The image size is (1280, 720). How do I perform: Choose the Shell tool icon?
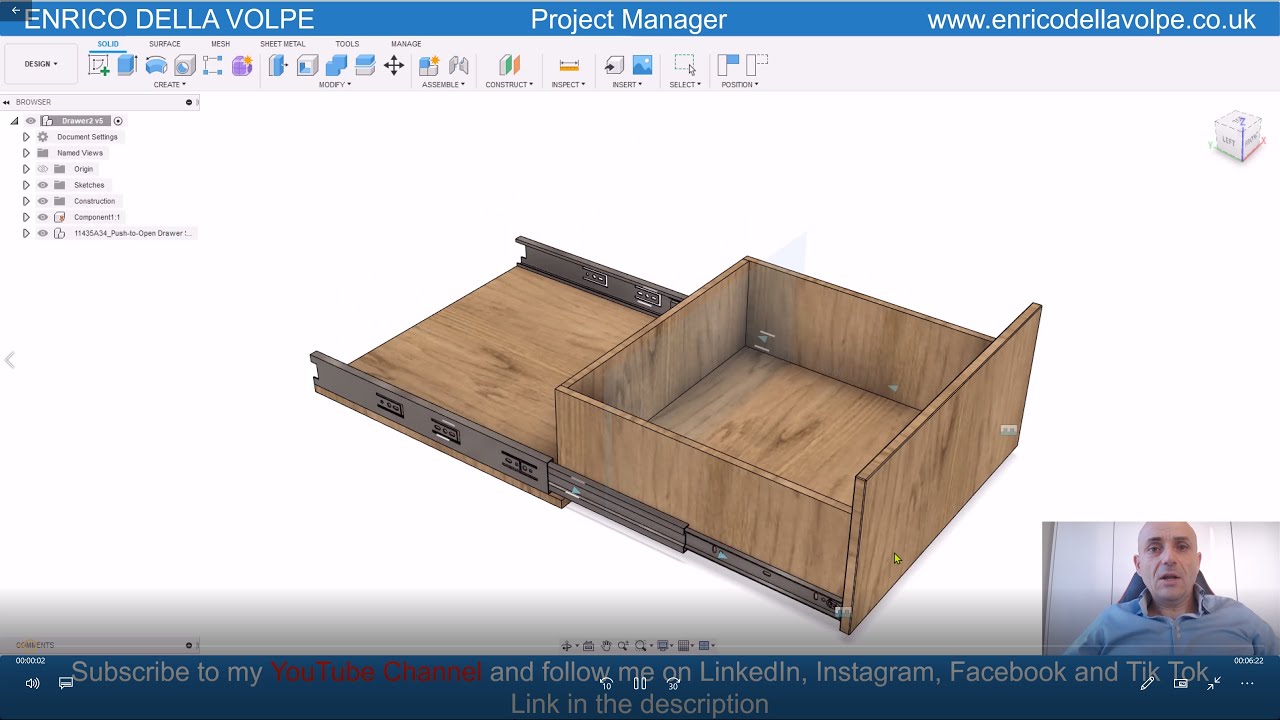307,66
